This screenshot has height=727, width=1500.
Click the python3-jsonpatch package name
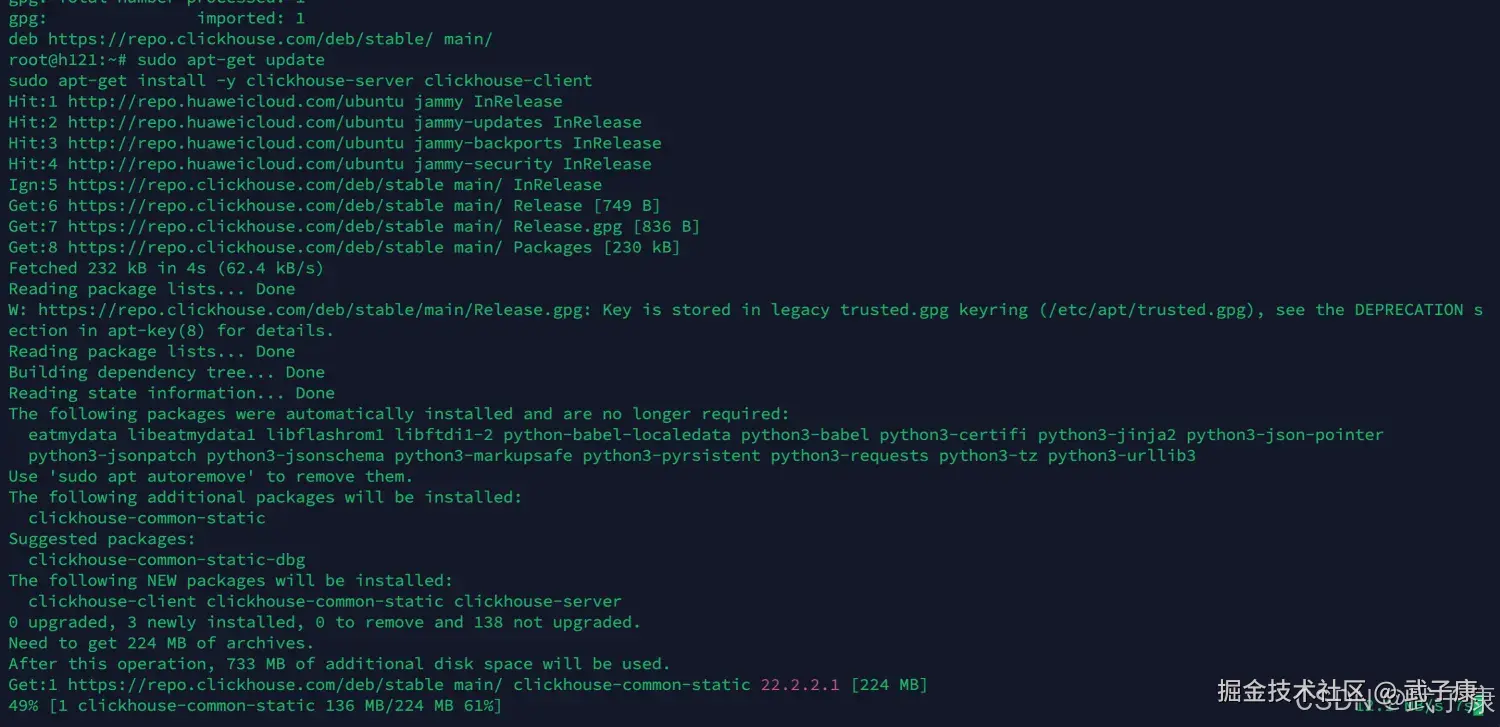(112, 456)
